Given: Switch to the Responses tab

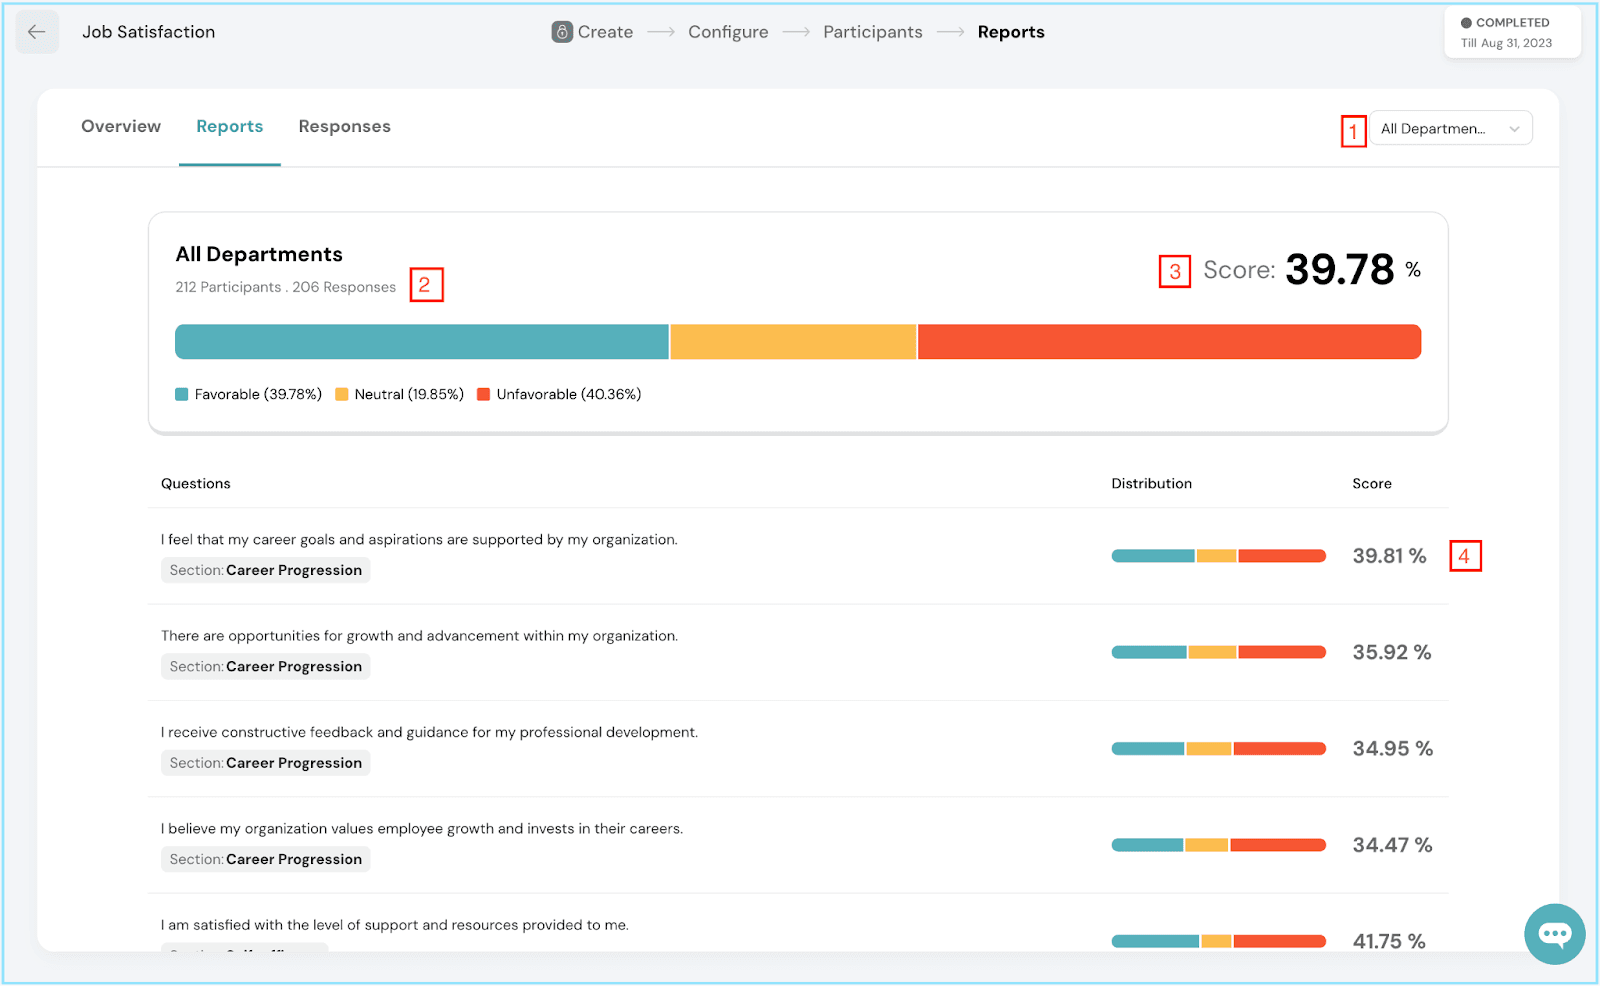Looking at the screenshot, I should pyautogui.click(x=344, y=126).
